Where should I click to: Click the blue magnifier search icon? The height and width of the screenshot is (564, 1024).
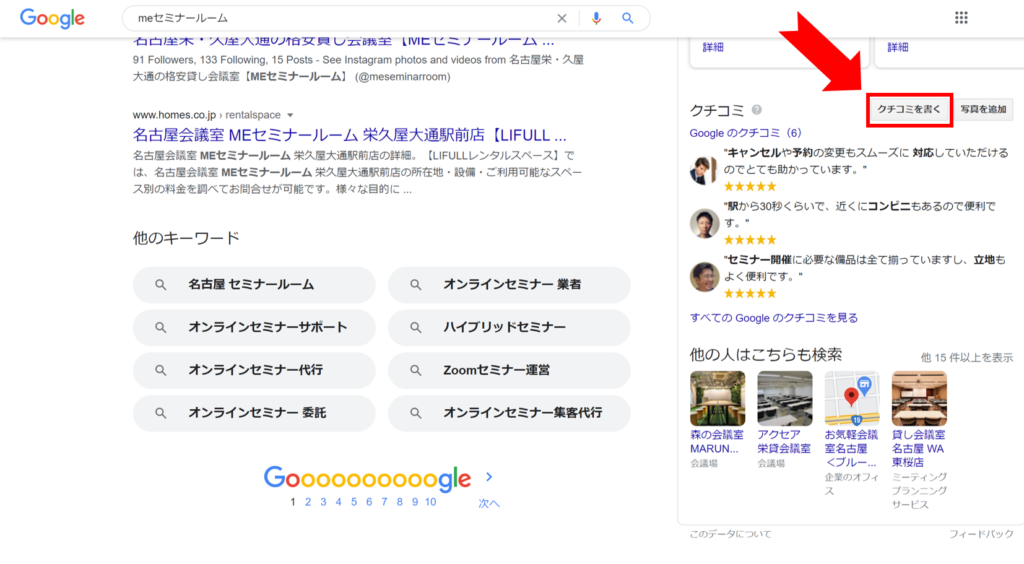click(628, 18)
